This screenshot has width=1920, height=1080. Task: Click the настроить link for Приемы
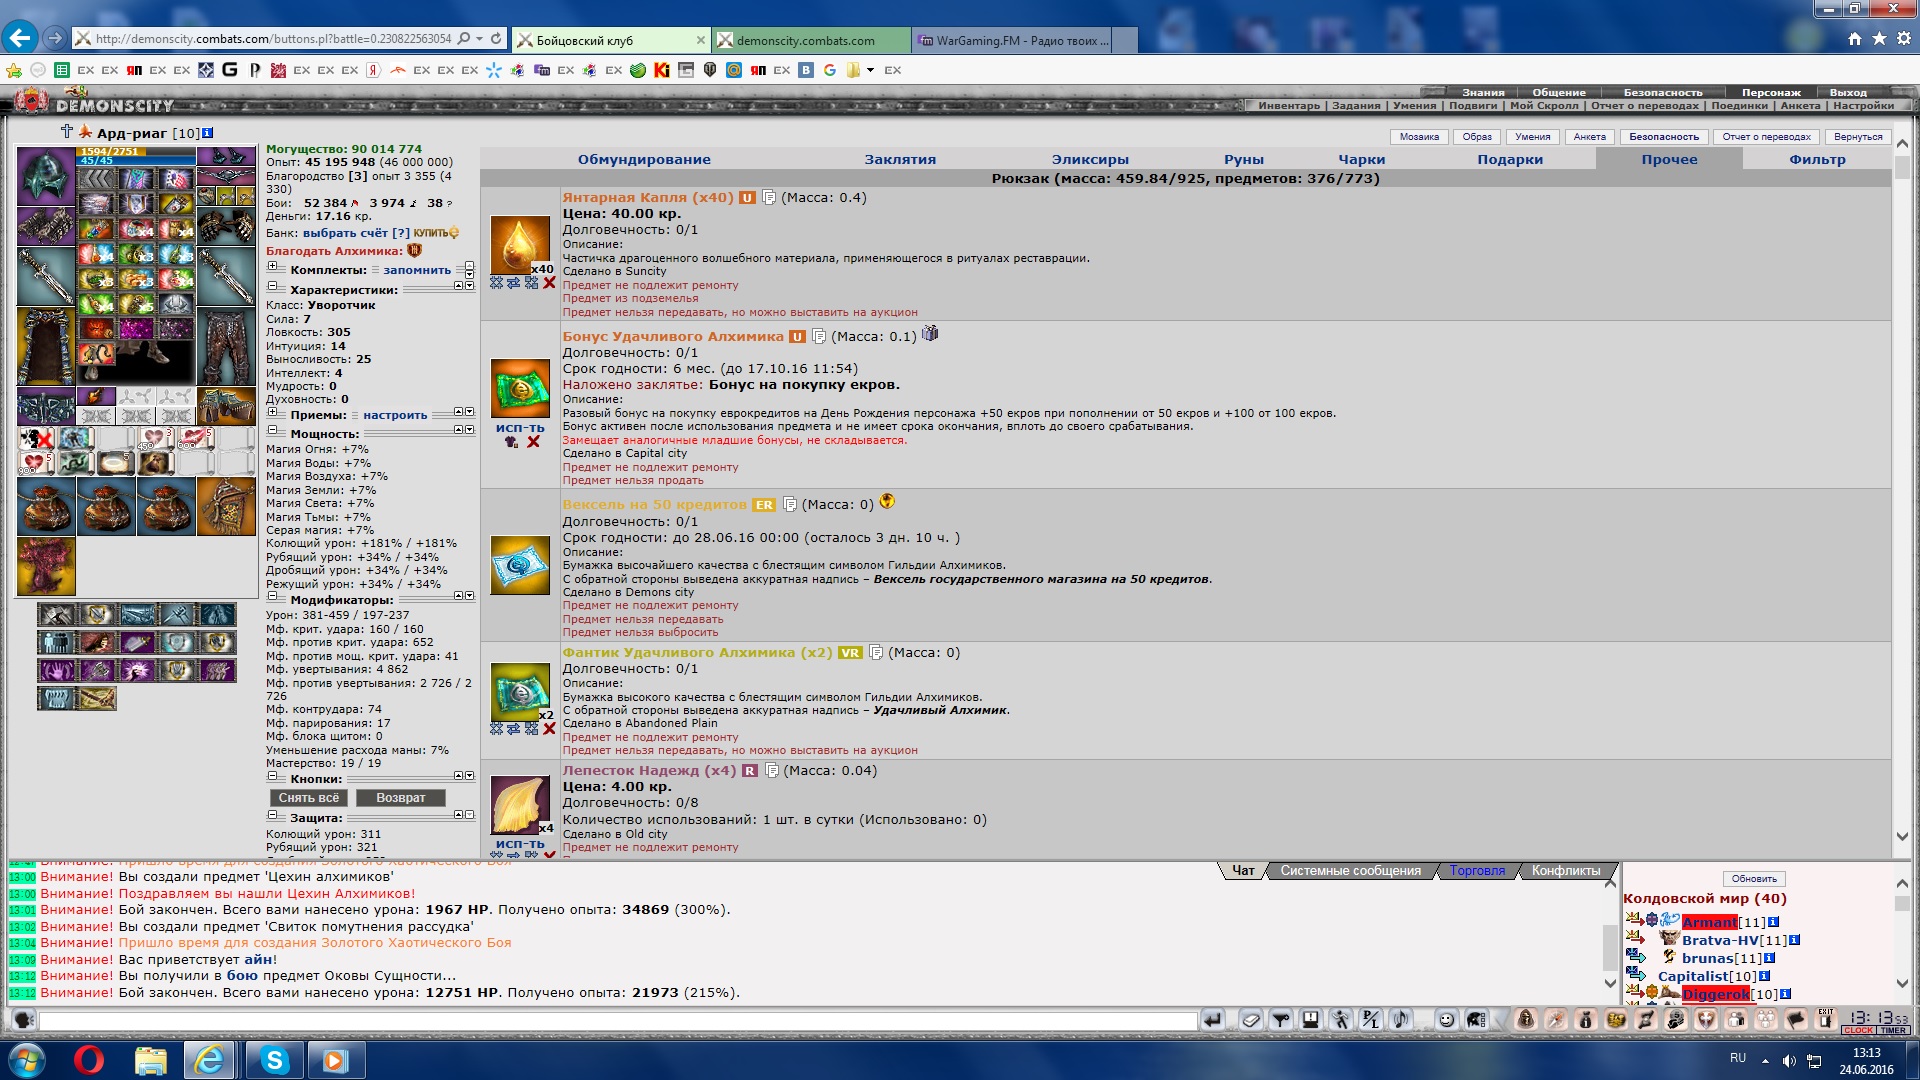(x=395, y=415)
